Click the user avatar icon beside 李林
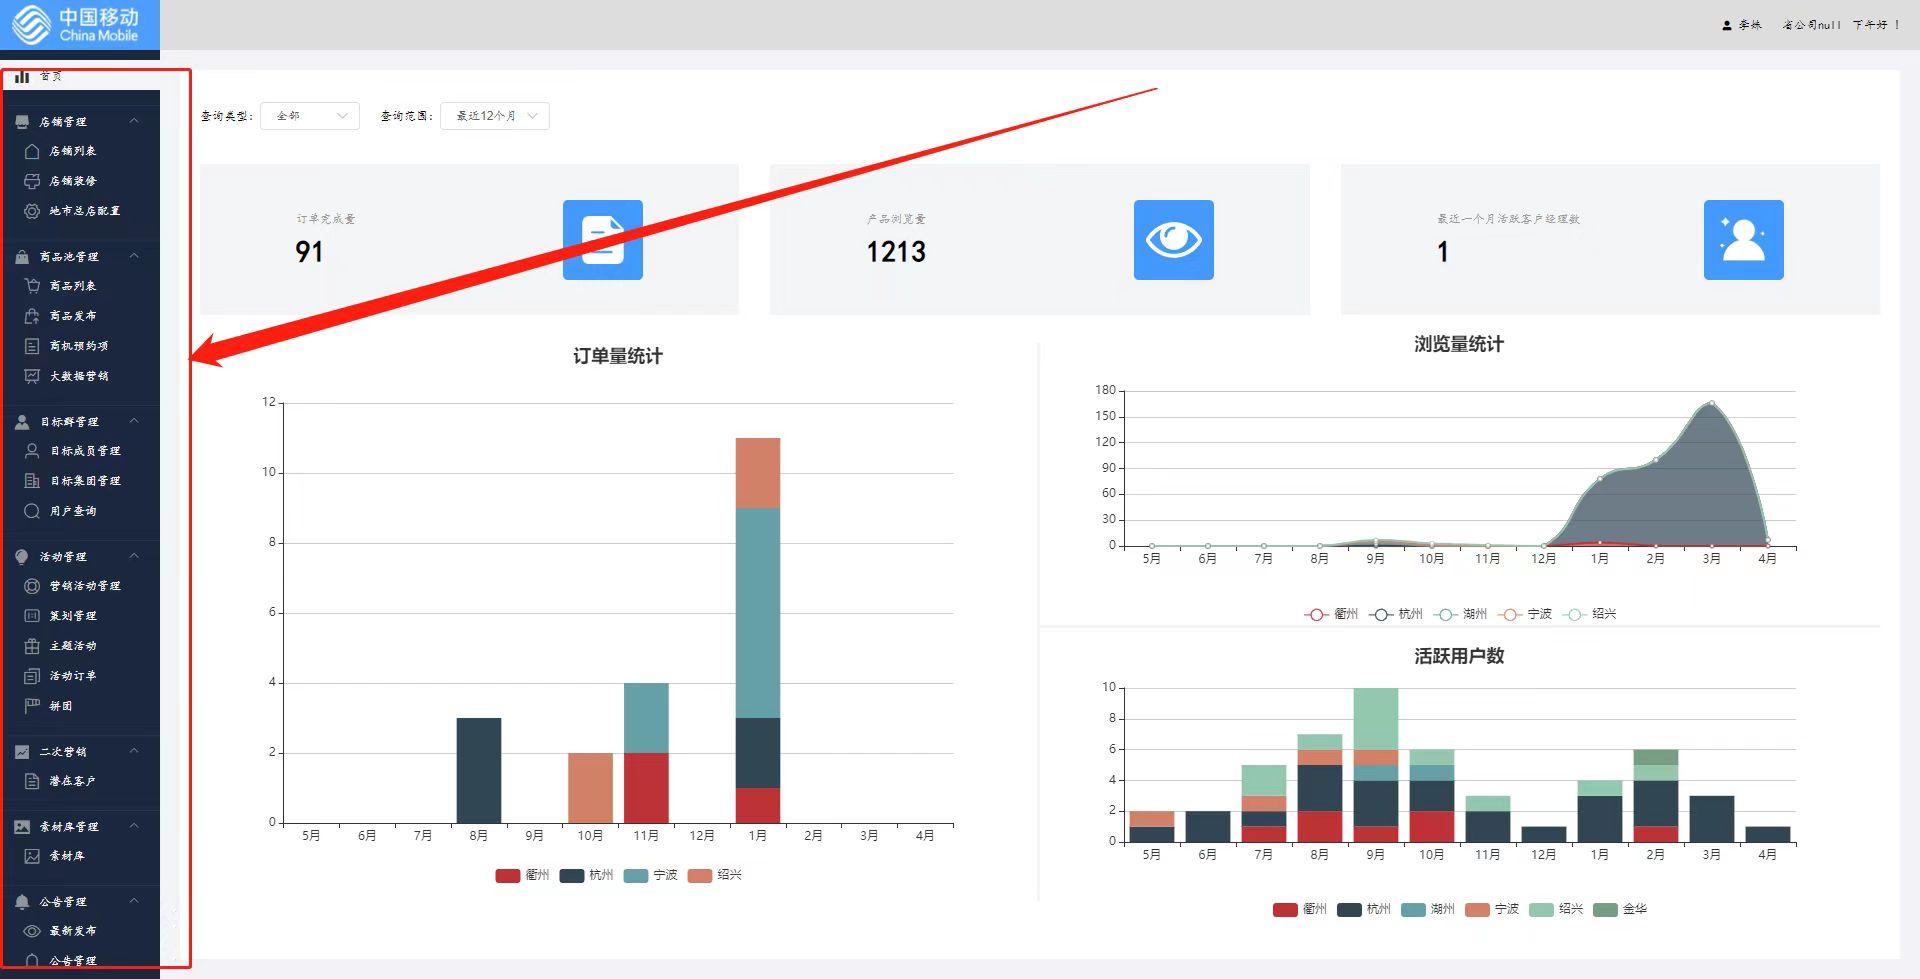Screen dimensions: 1920x979 coord(1726,25)
